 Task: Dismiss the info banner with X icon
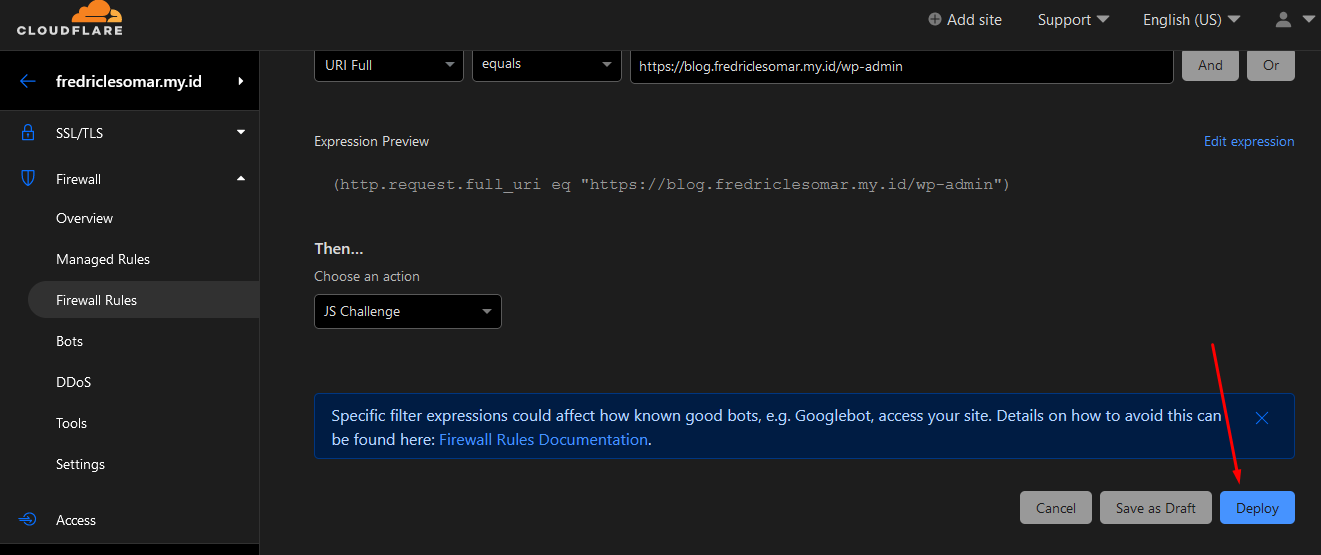(1261, 418)
